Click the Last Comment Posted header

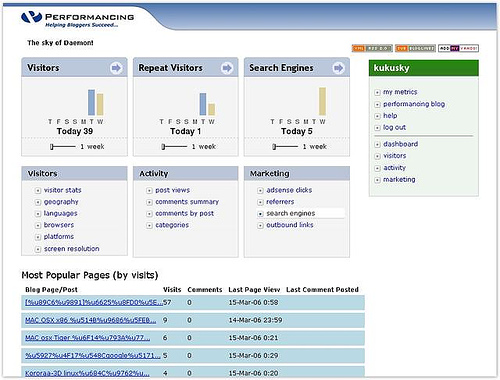(x=322, y=290)
